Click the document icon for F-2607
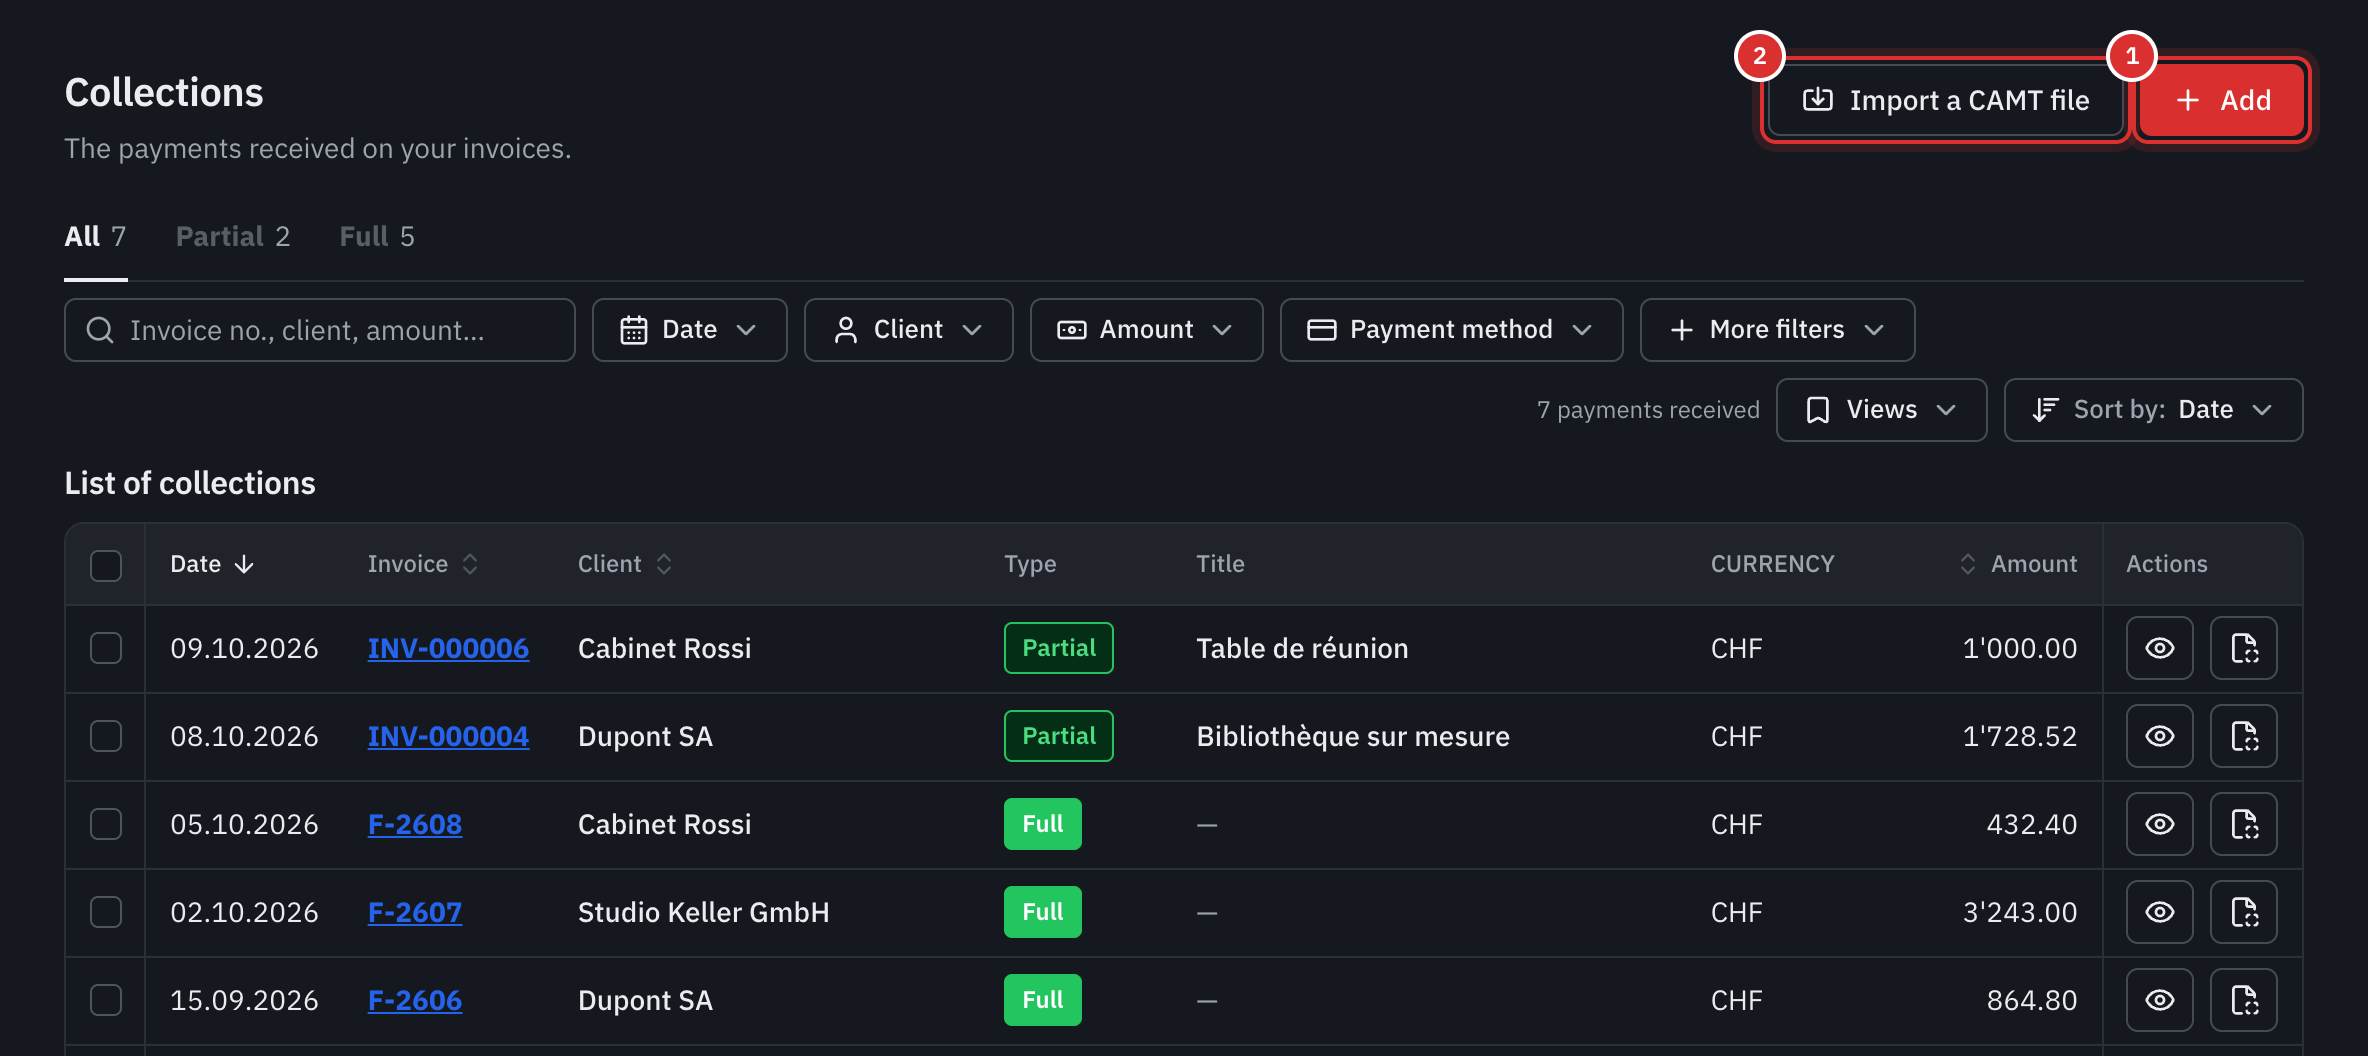 click(2243, 912)
